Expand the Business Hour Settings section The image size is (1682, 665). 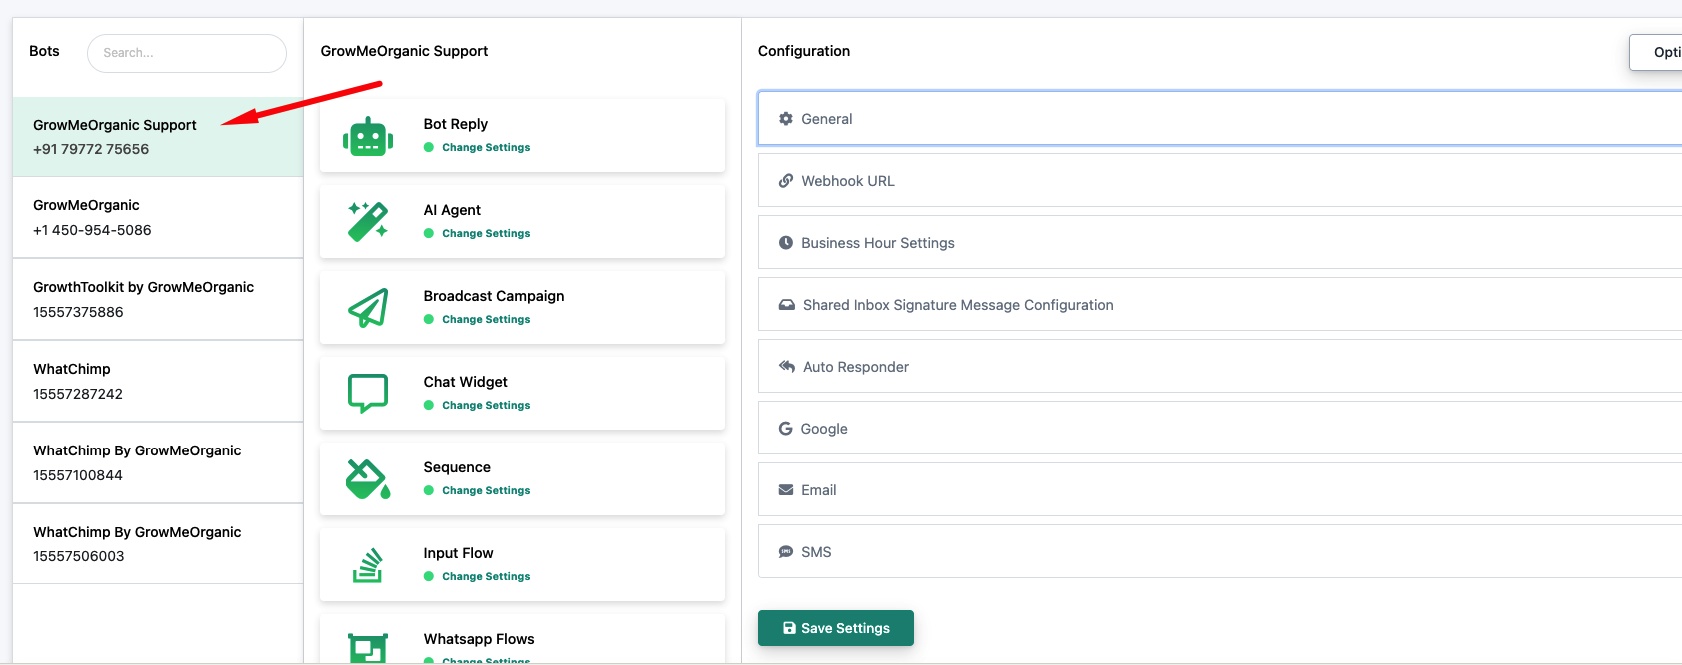click(x=1220, y=243)
